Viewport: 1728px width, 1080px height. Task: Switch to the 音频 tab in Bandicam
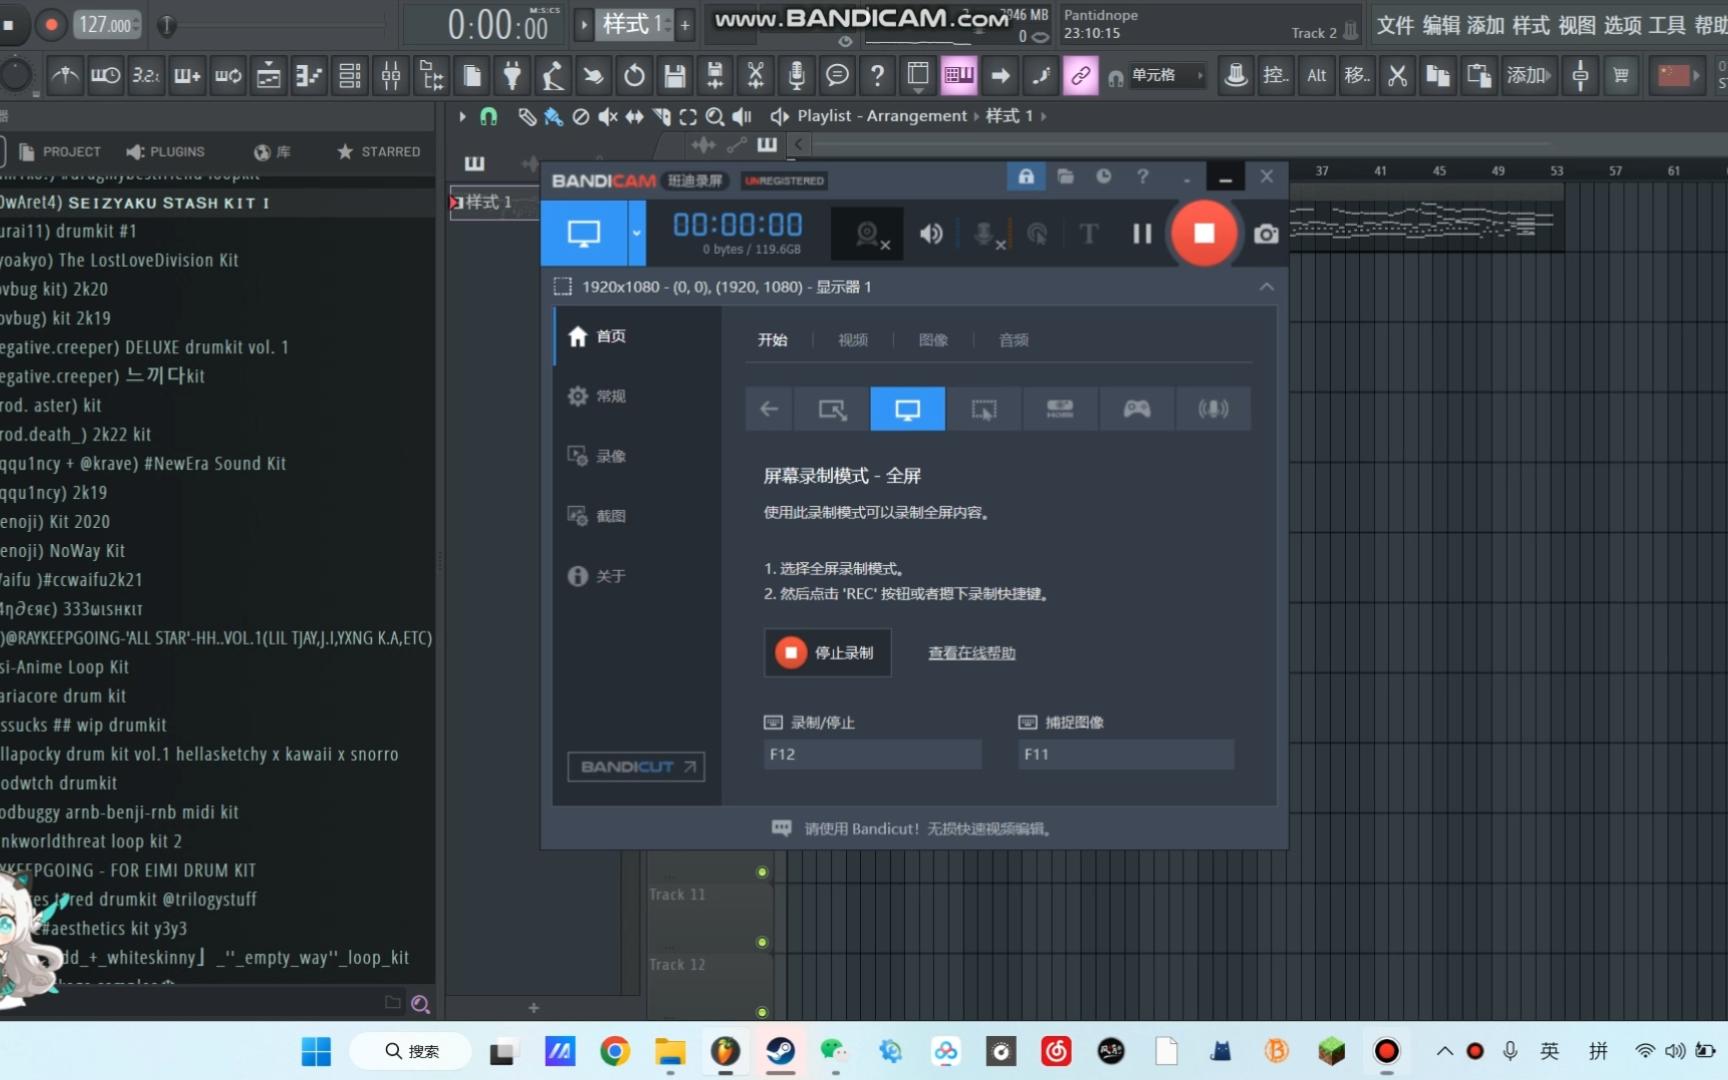coord(1013,340)
